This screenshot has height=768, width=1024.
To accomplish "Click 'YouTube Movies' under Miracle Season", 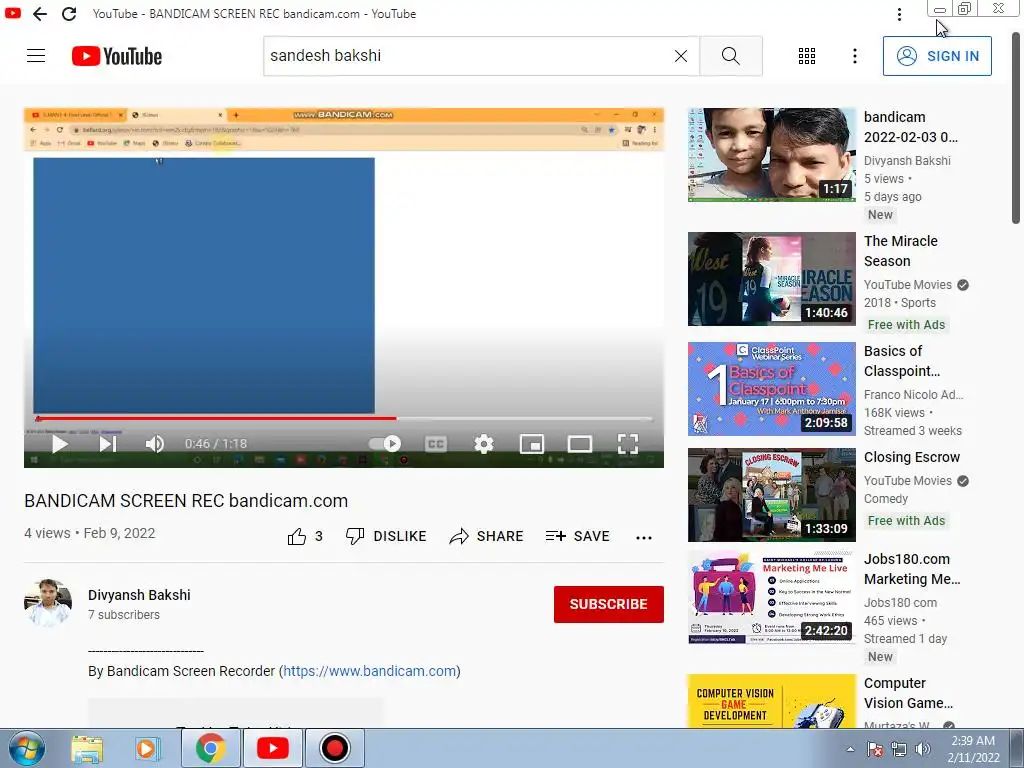I will [x=907, y=285].
